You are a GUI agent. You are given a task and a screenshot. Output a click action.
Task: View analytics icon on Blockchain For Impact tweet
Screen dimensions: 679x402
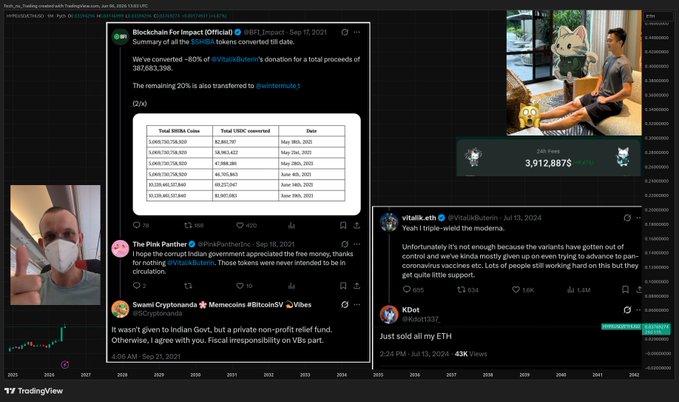click(291, 225)
